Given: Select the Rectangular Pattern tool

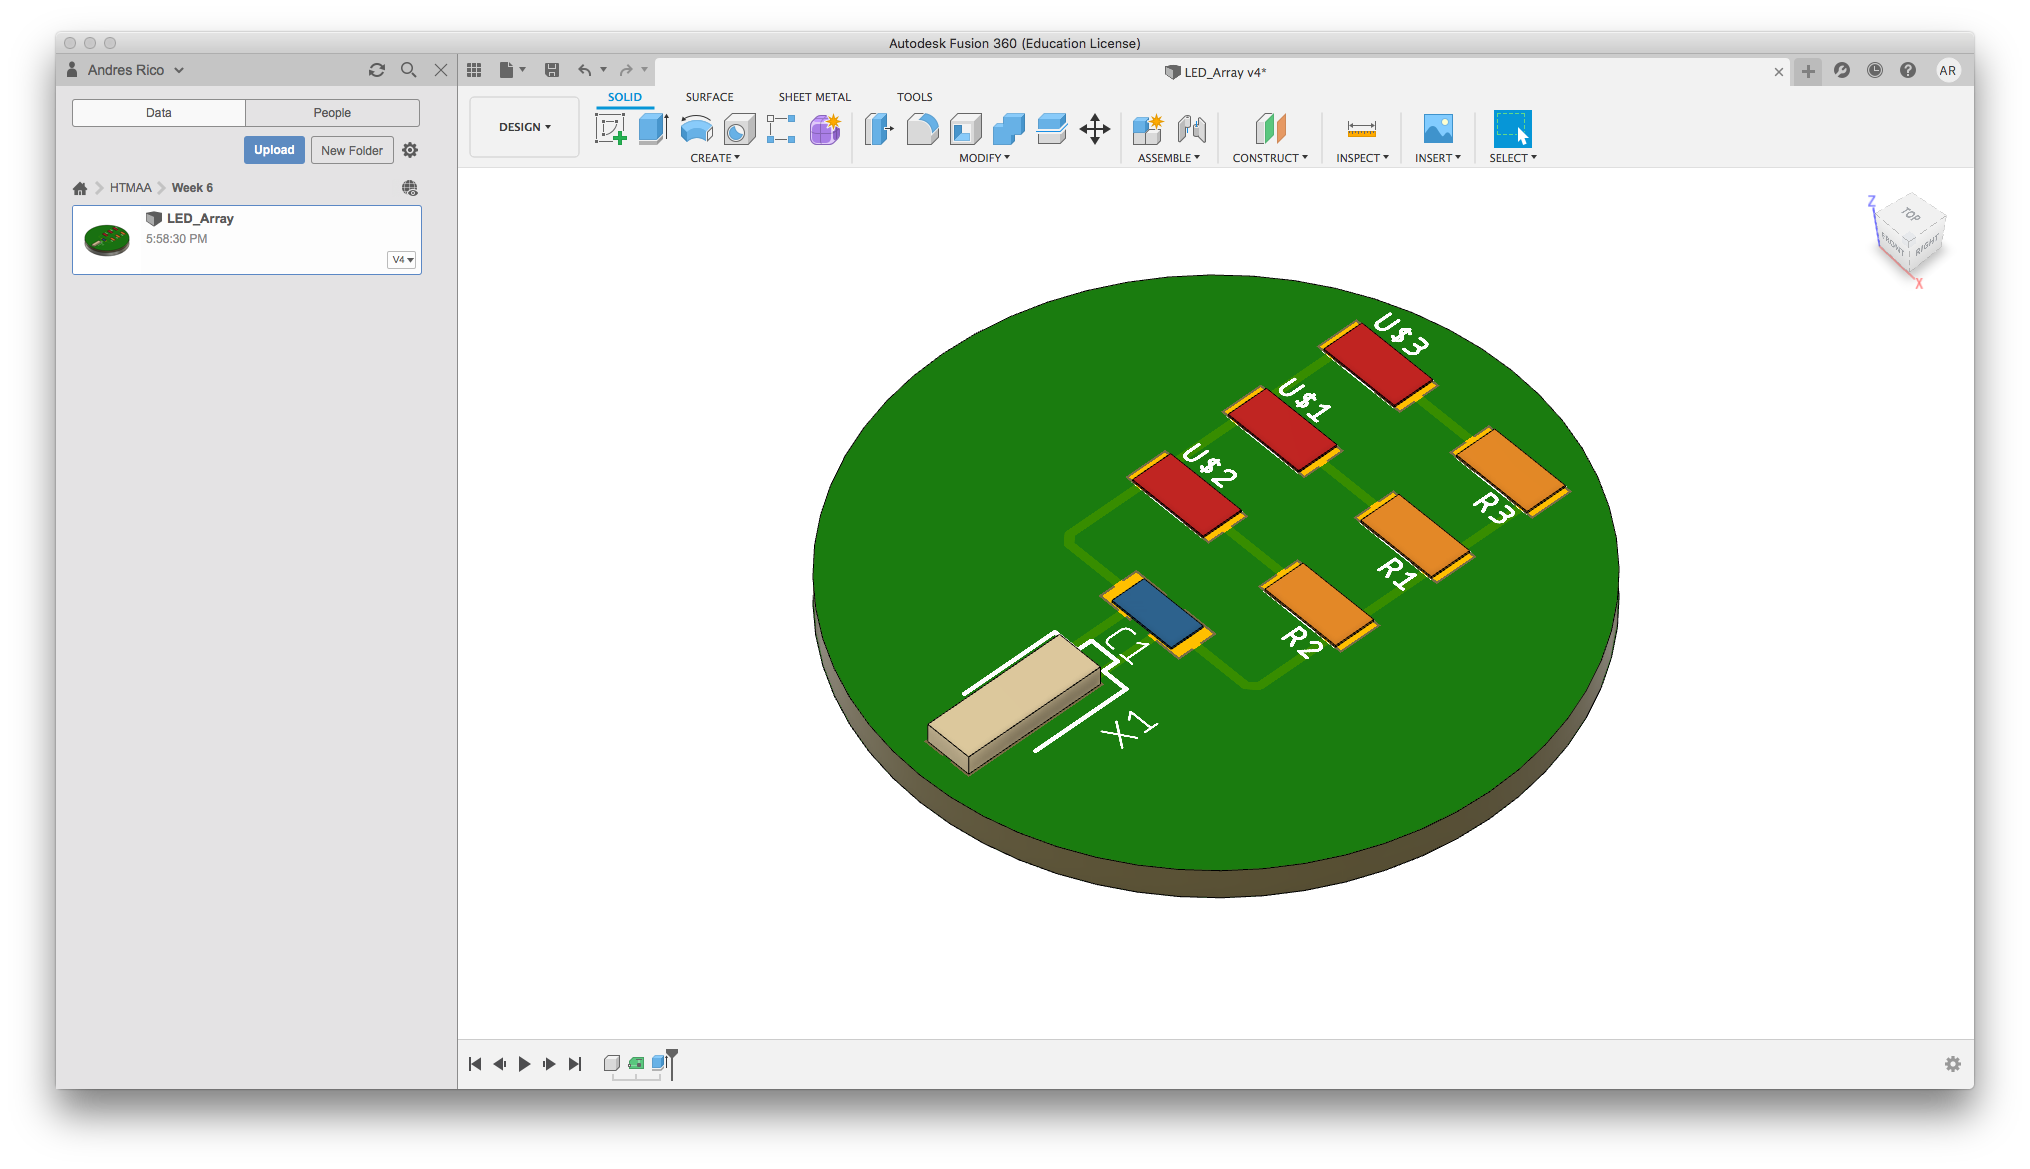Looking at the screenshot, I should (781, 129).
